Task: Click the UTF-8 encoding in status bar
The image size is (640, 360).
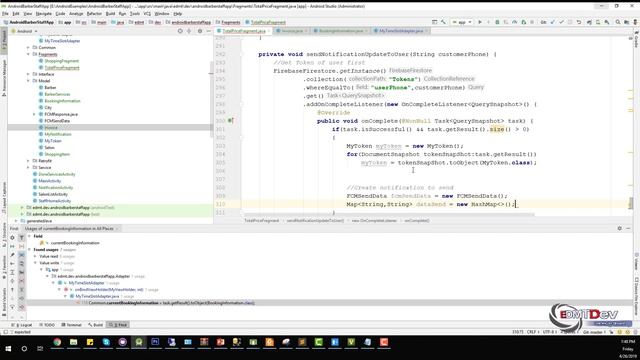Action: 549,332
